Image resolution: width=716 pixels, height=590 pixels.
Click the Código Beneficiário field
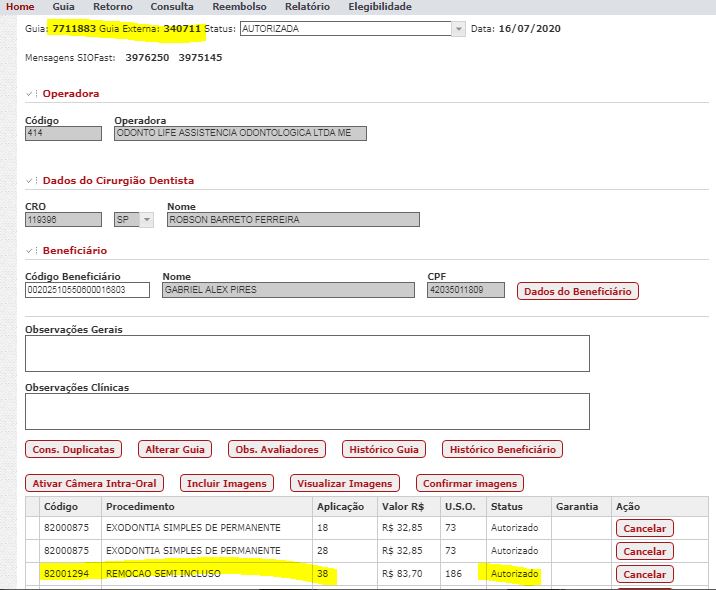coord(88,290)
